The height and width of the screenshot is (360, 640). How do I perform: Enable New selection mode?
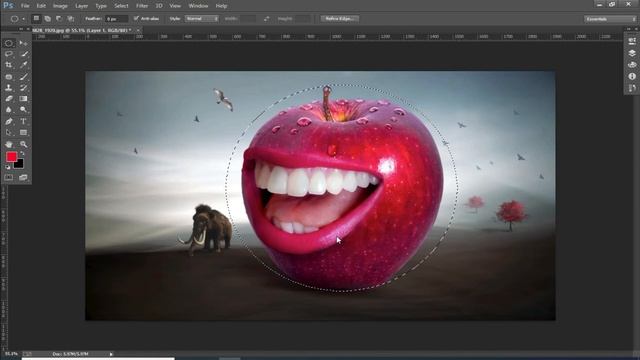(x=36, y=18)
